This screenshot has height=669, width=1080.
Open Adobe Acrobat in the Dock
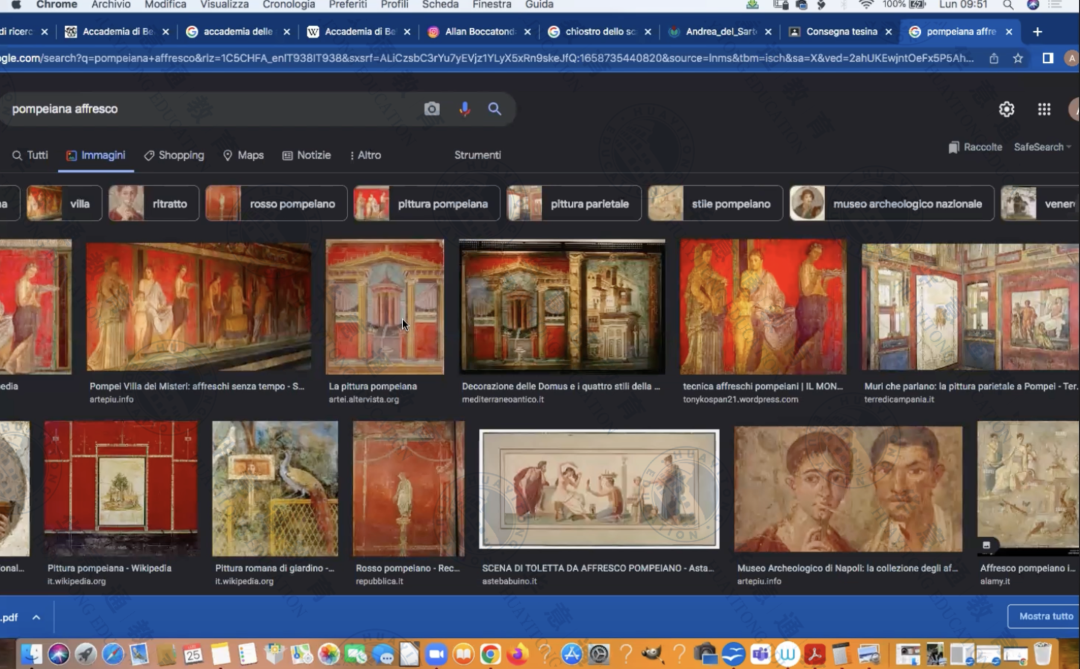(x=815, y=653)
